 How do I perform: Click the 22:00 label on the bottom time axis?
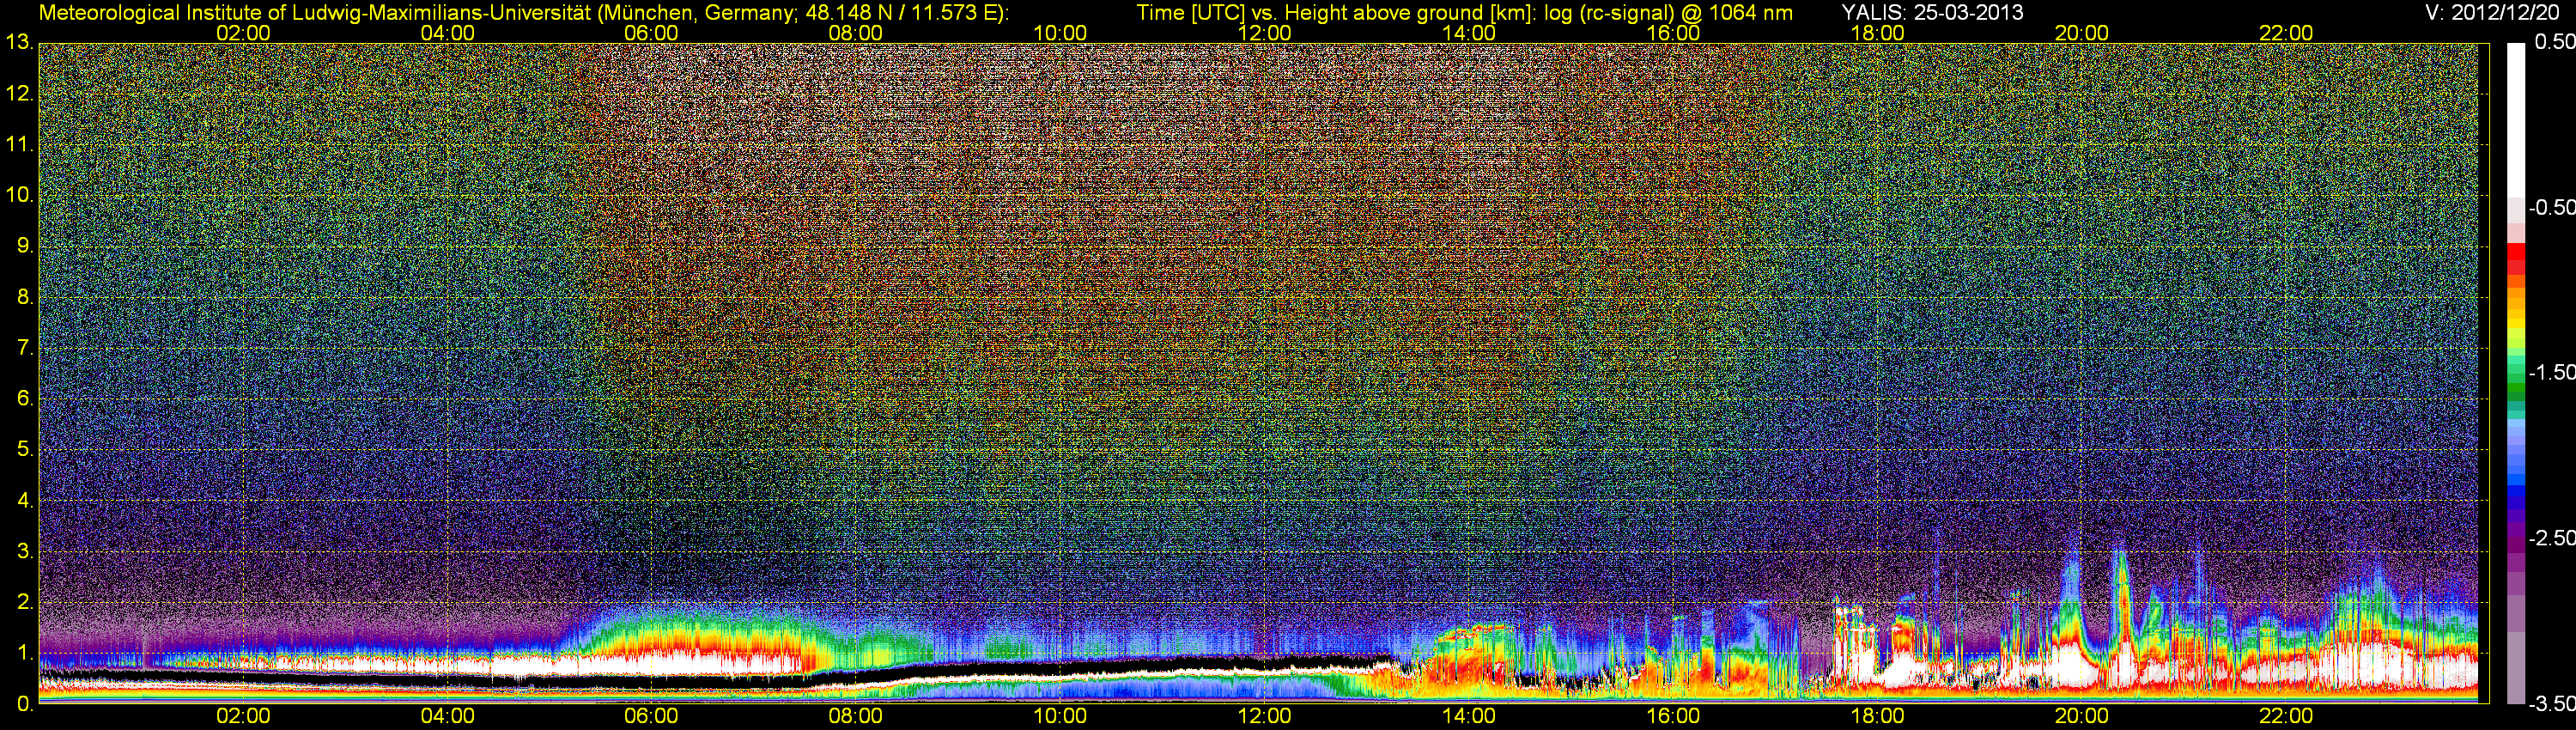click(x=2286, y=716)
